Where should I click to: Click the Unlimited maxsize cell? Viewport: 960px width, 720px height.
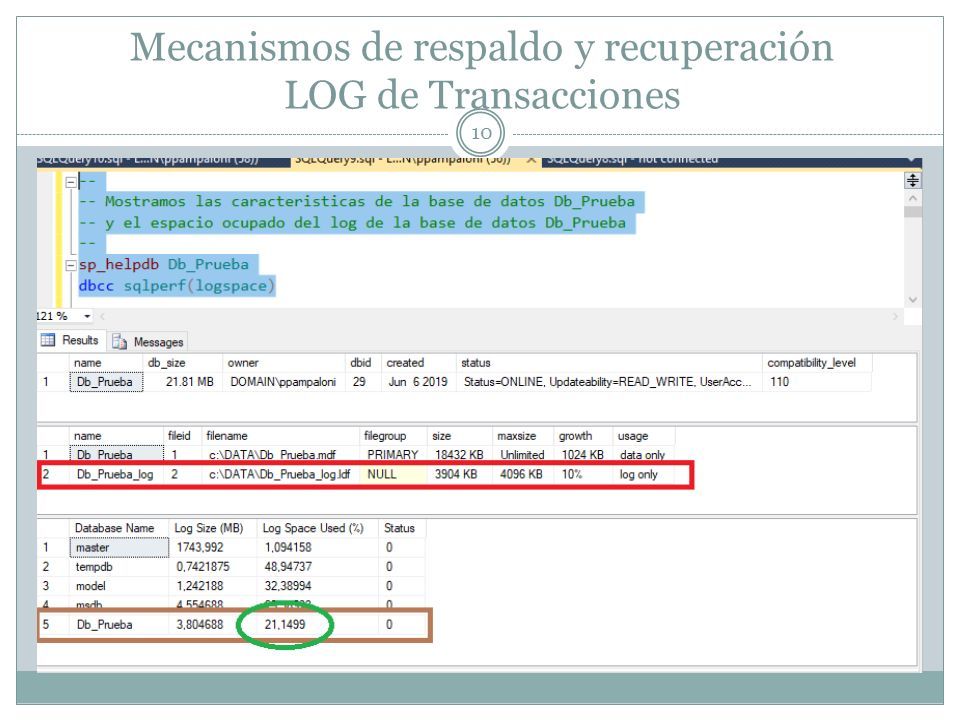522,455
